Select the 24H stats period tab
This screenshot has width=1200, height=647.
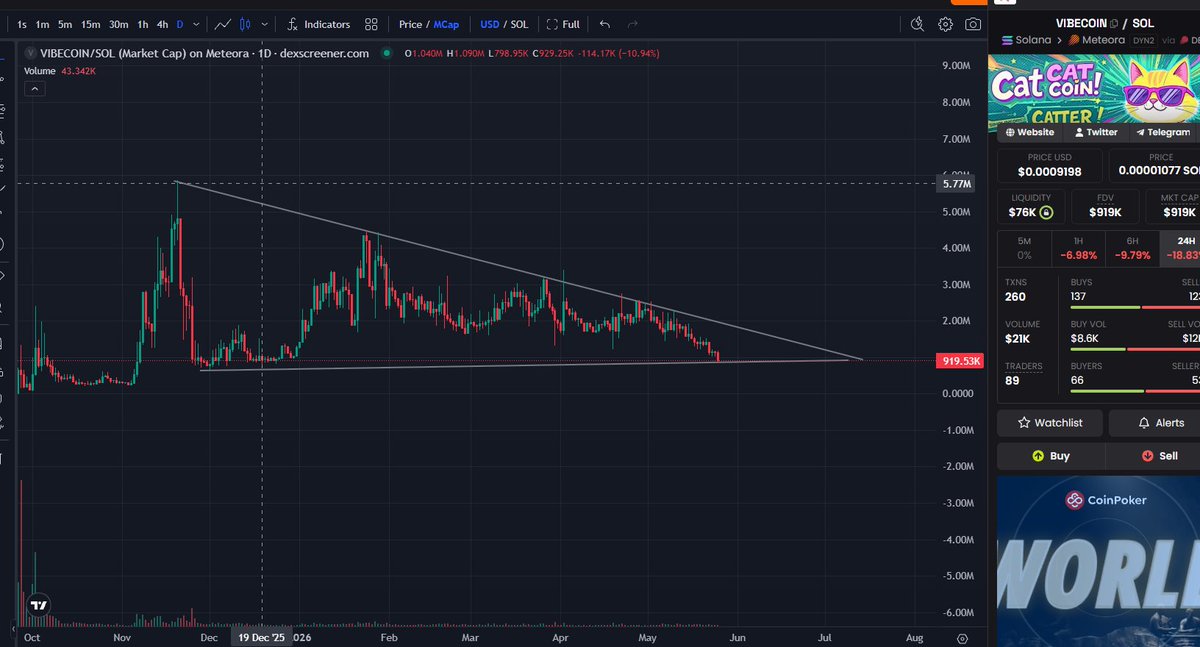point(1181,248)
